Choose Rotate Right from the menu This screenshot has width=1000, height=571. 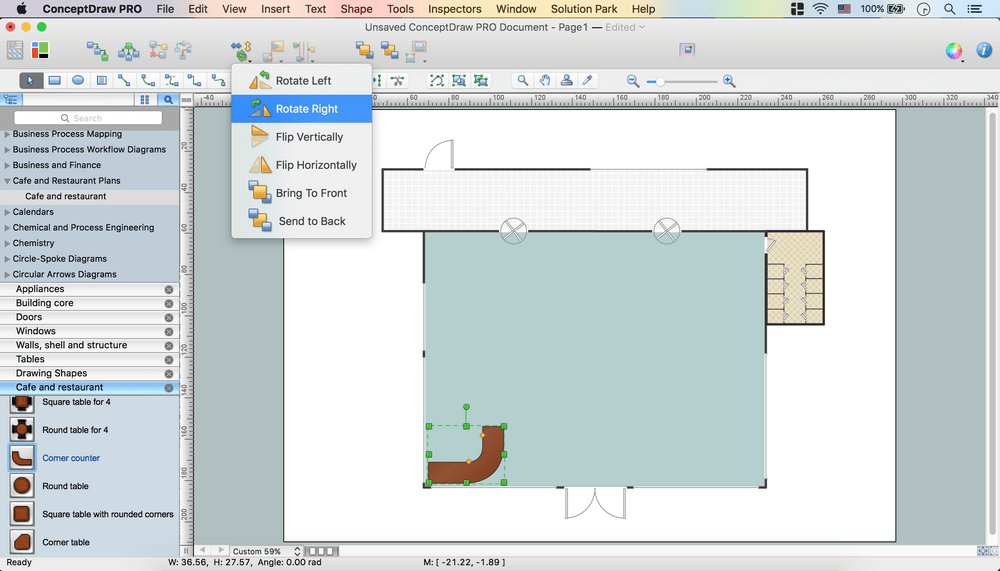pos(306,109)
